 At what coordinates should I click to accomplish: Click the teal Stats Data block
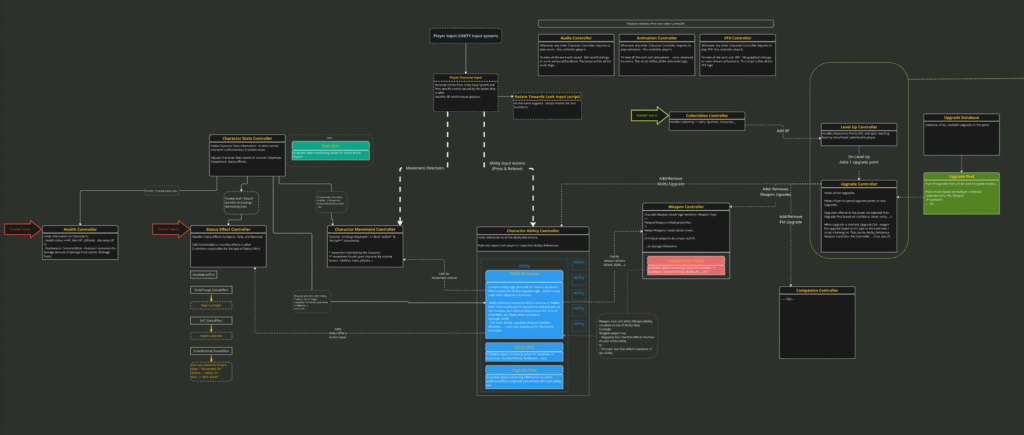pyautogui.click(x=330, y=150)
